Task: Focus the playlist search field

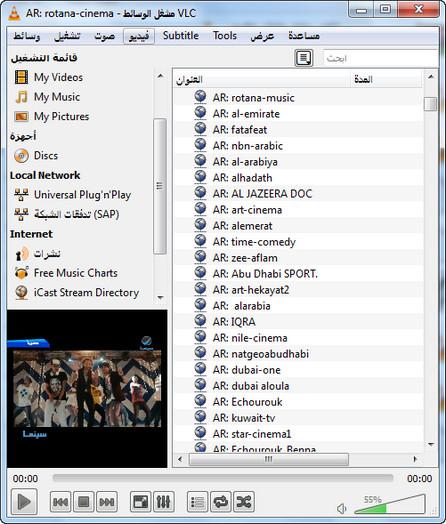Action: 380,58
